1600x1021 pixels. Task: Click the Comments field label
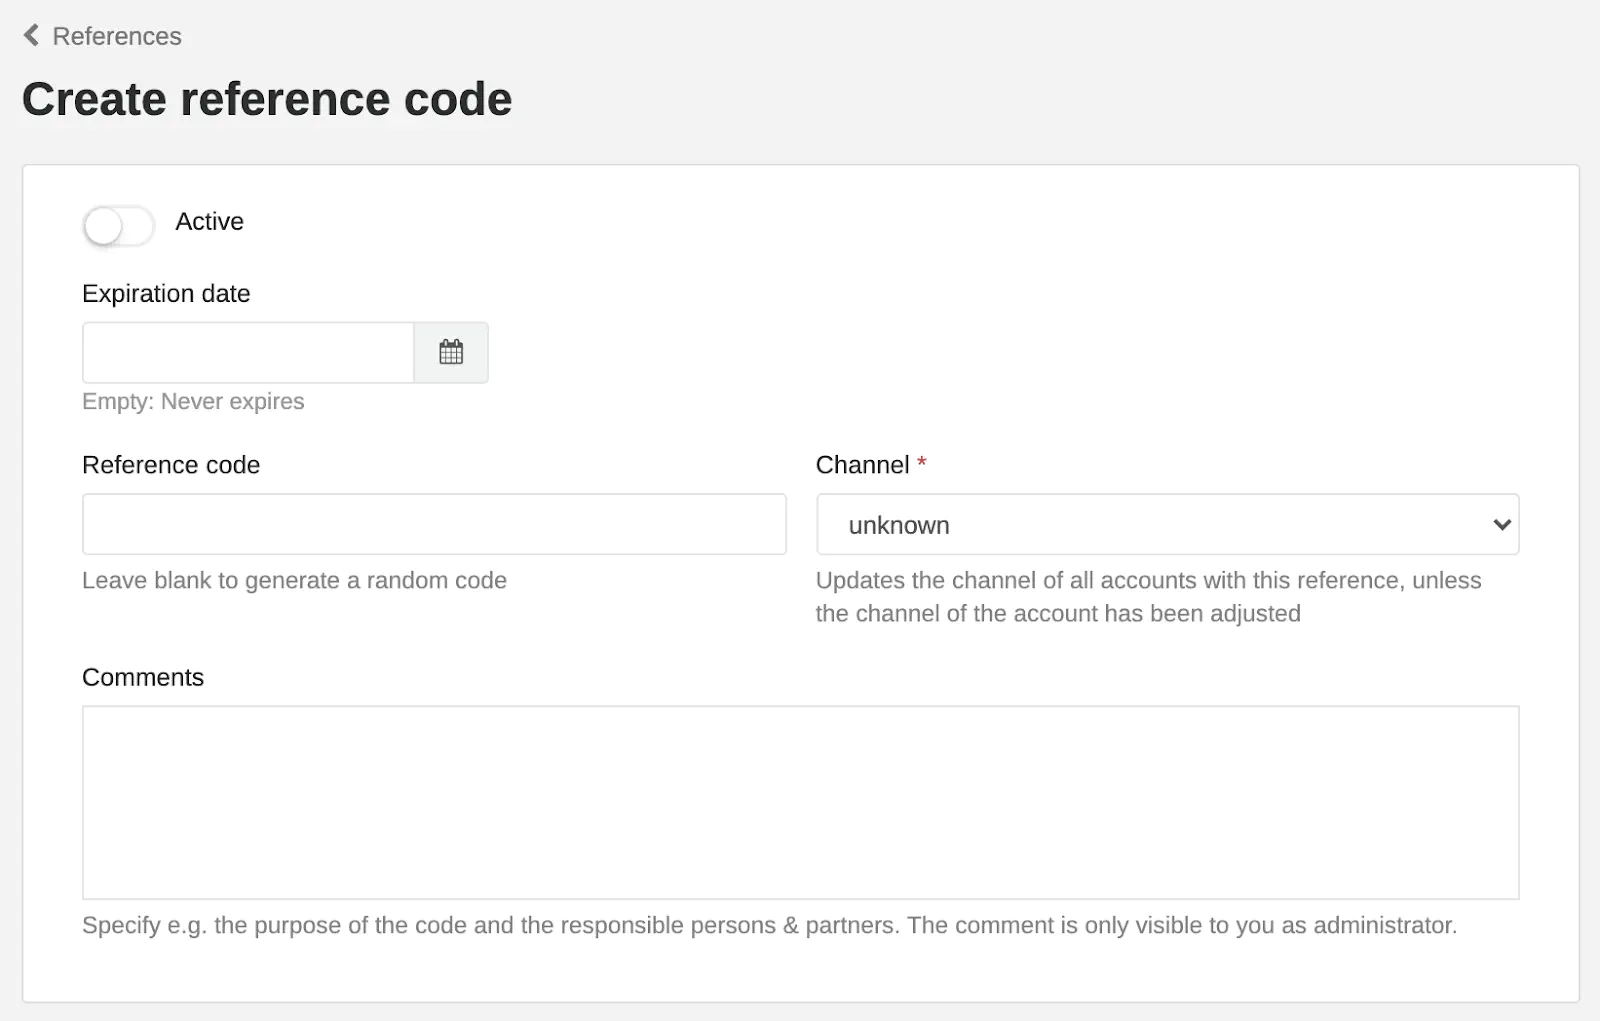143,677
